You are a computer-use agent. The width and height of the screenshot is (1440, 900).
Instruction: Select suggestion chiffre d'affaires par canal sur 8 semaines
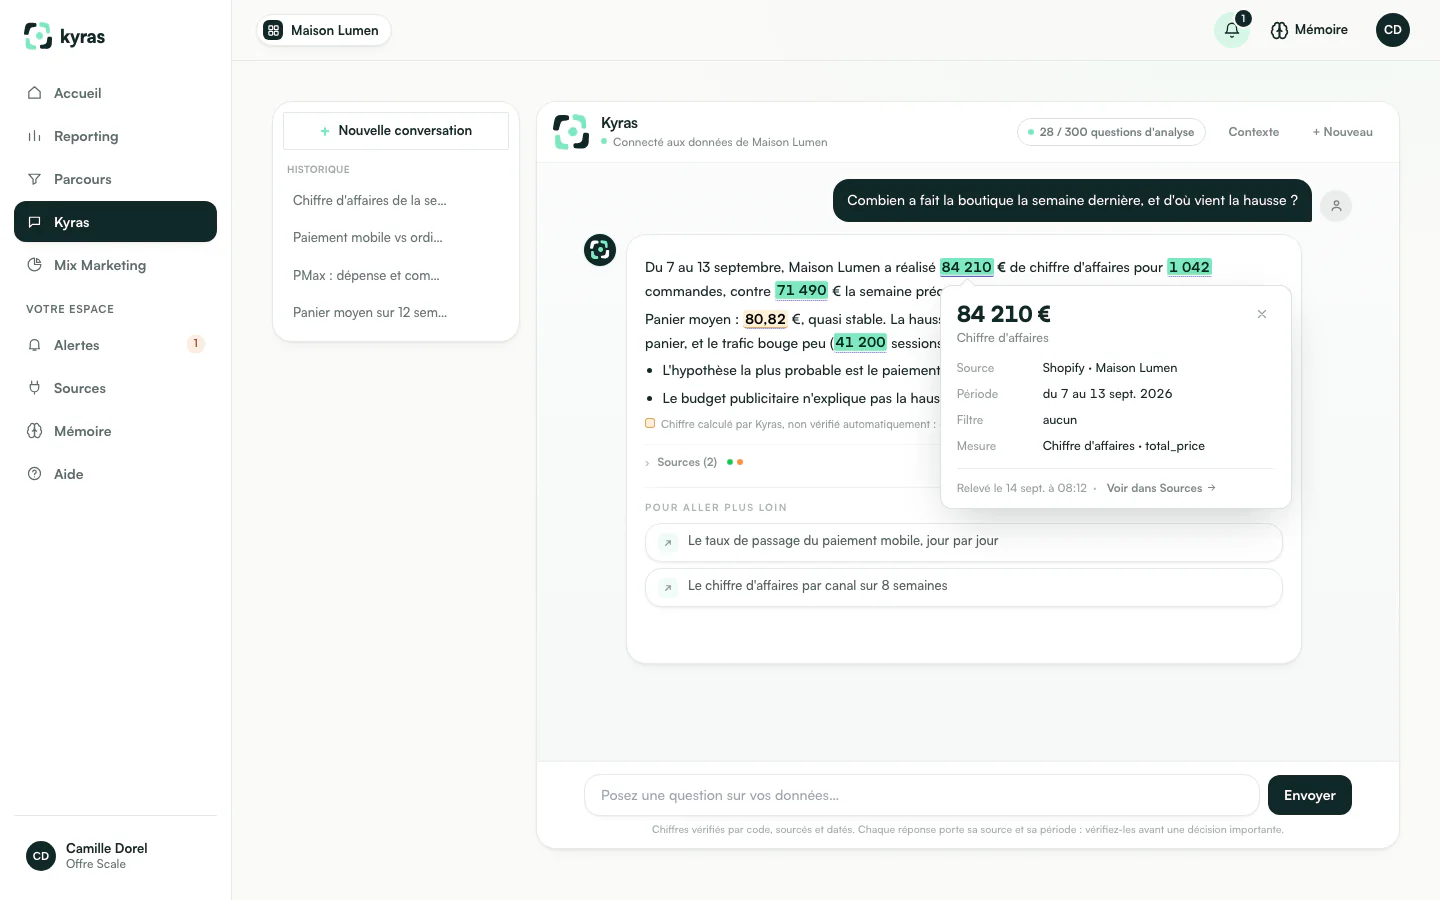point(964,587)
